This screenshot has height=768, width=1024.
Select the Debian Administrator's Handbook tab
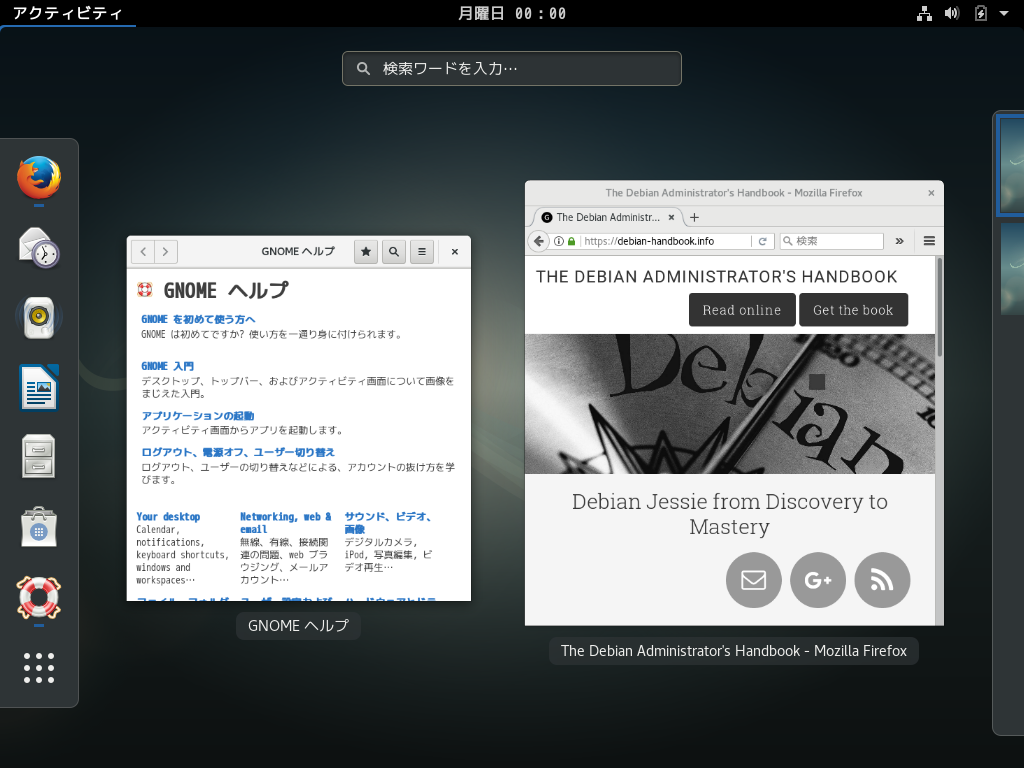point(605,217)
